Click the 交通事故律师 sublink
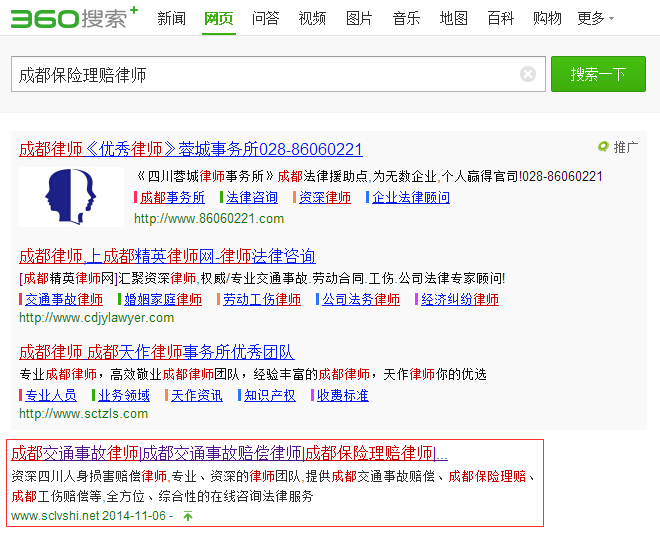The height and width of the screenshot is (533, 660). point(64,299)
